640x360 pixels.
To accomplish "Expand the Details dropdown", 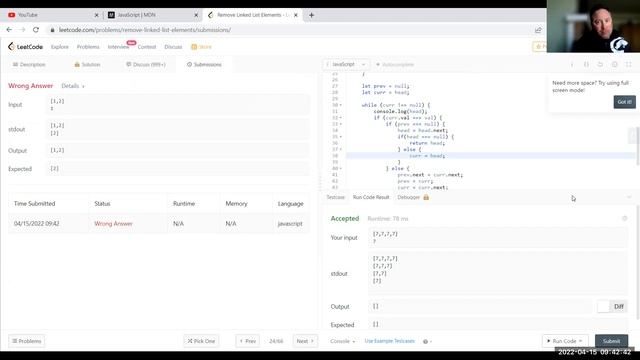I will tap(73, 86).
